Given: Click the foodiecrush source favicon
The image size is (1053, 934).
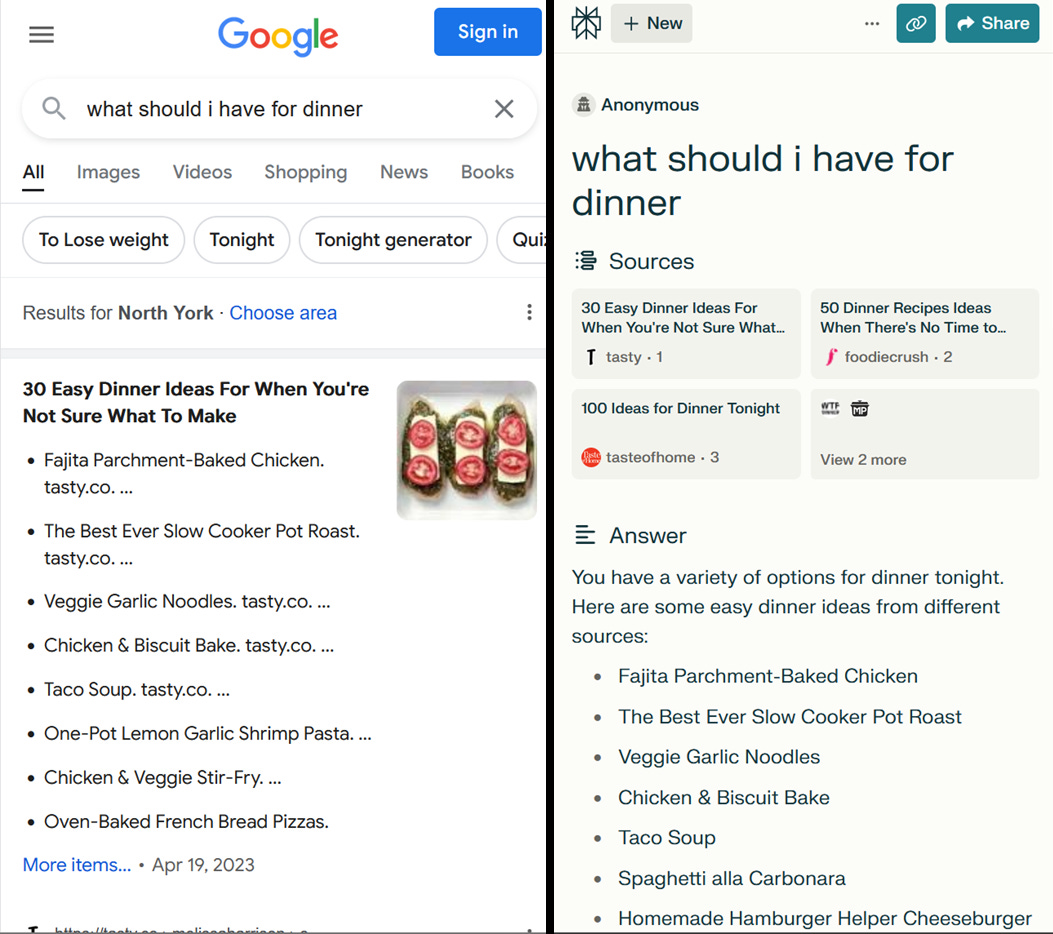Looking at the screenshot, I should [x=831, y=357].
